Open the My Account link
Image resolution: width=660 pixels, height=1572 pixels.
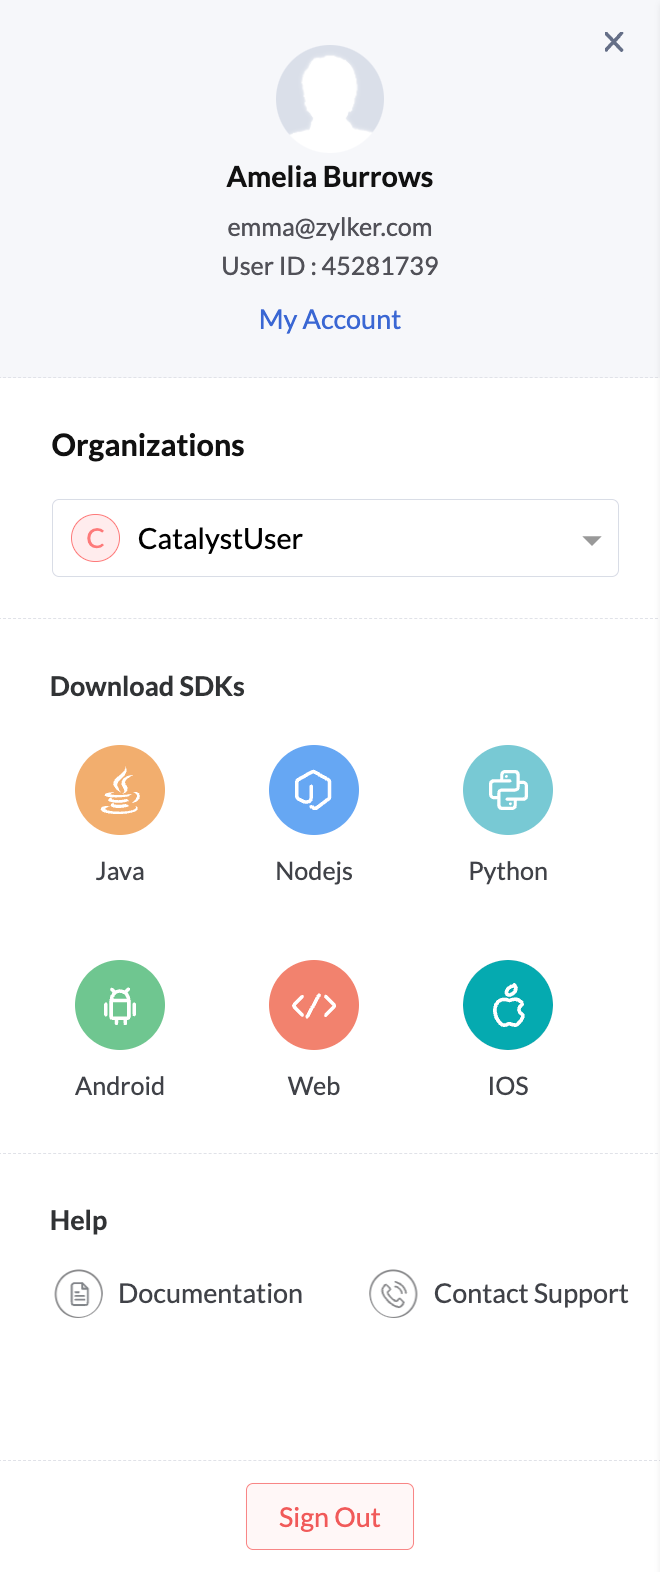pyautogui.click(x=330, y=320)
